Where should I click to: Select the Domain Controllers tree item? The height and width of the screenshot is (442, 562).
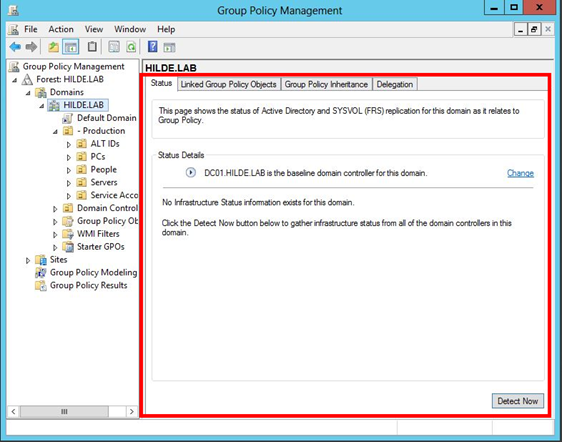[107, 208]
